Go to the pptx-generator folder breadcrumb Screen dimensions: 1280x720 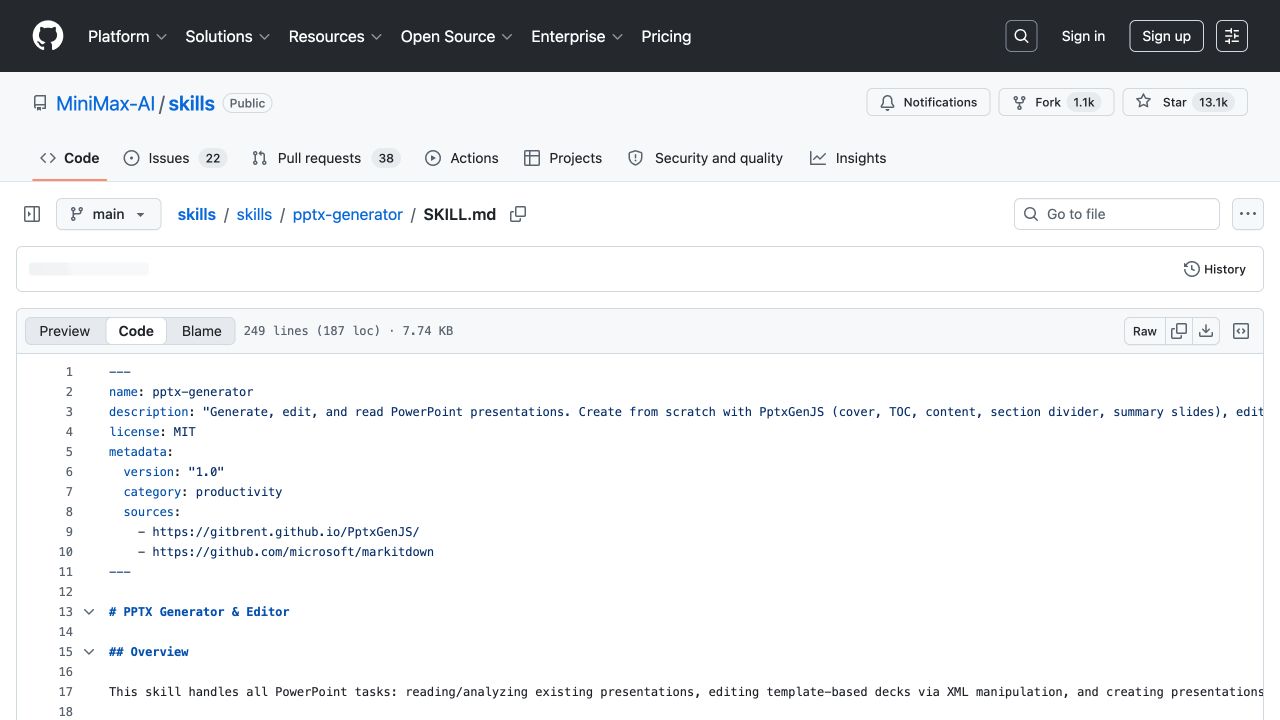pyautogui.click(x=347, y=214)
